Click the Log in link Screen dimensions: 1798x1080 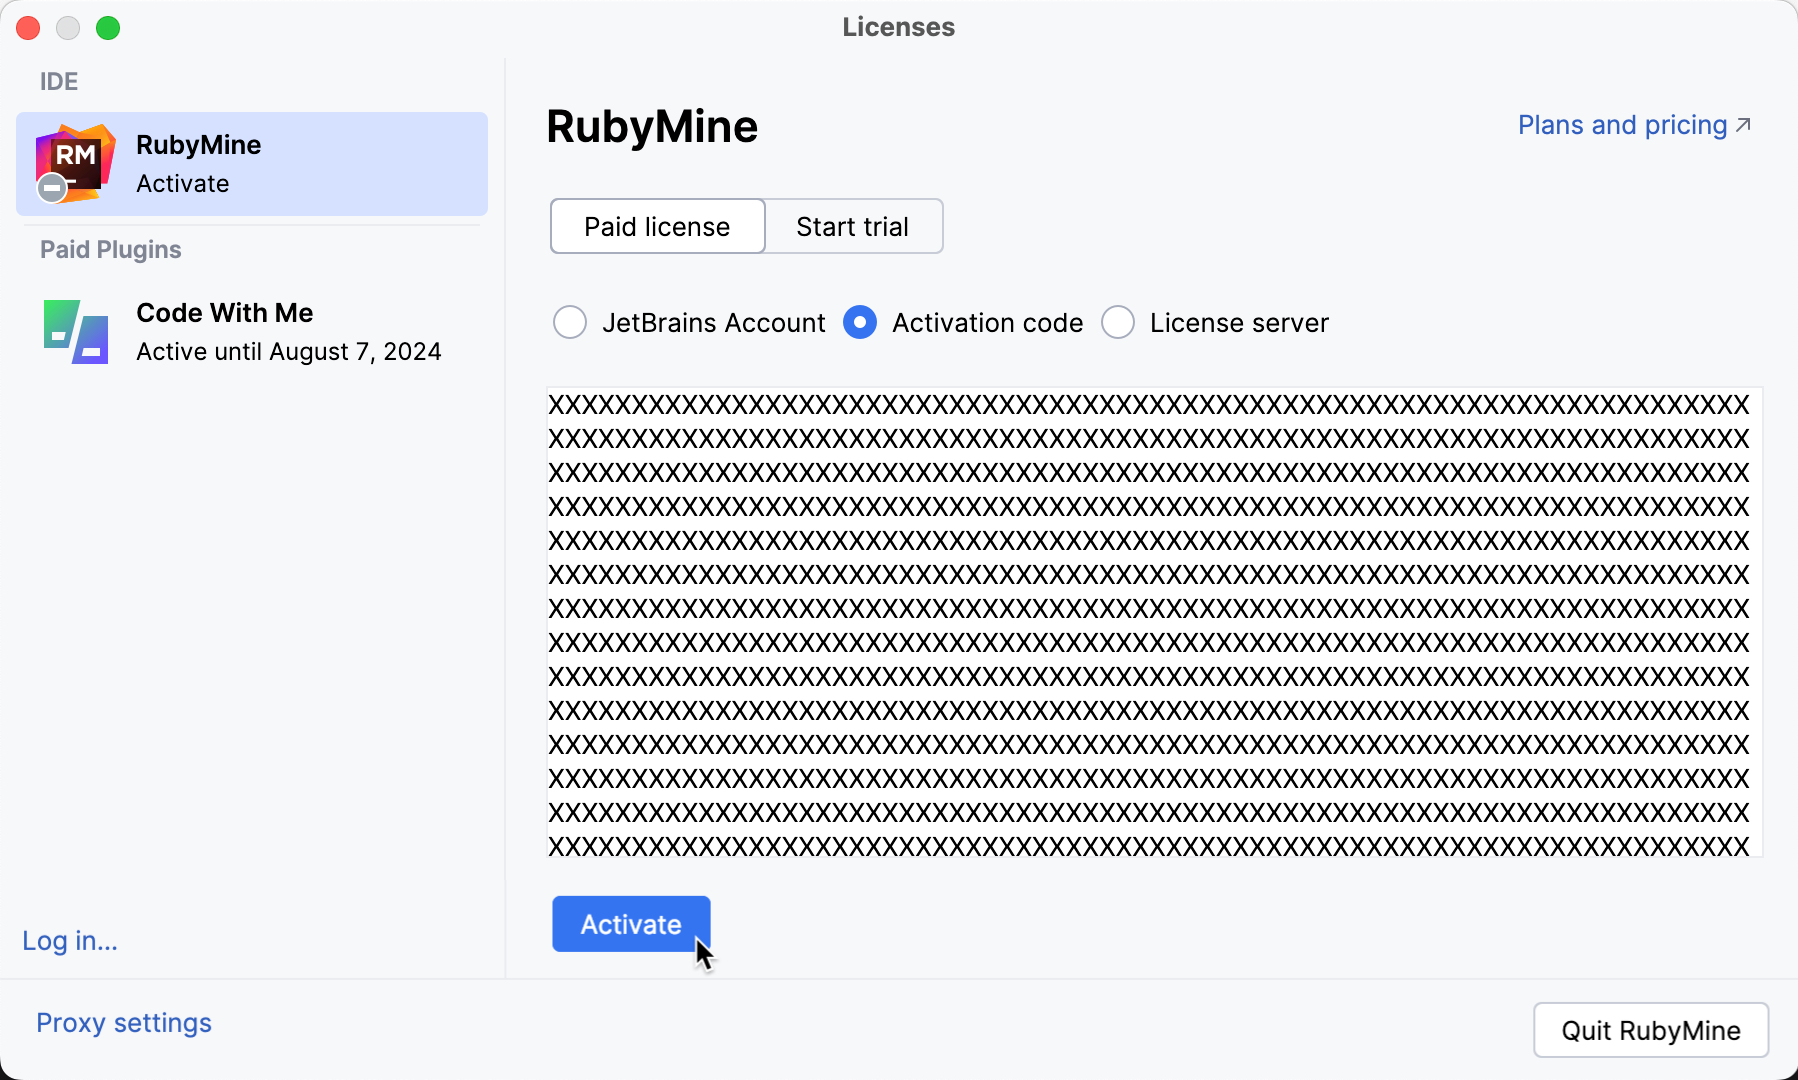[x=69, y=940]
